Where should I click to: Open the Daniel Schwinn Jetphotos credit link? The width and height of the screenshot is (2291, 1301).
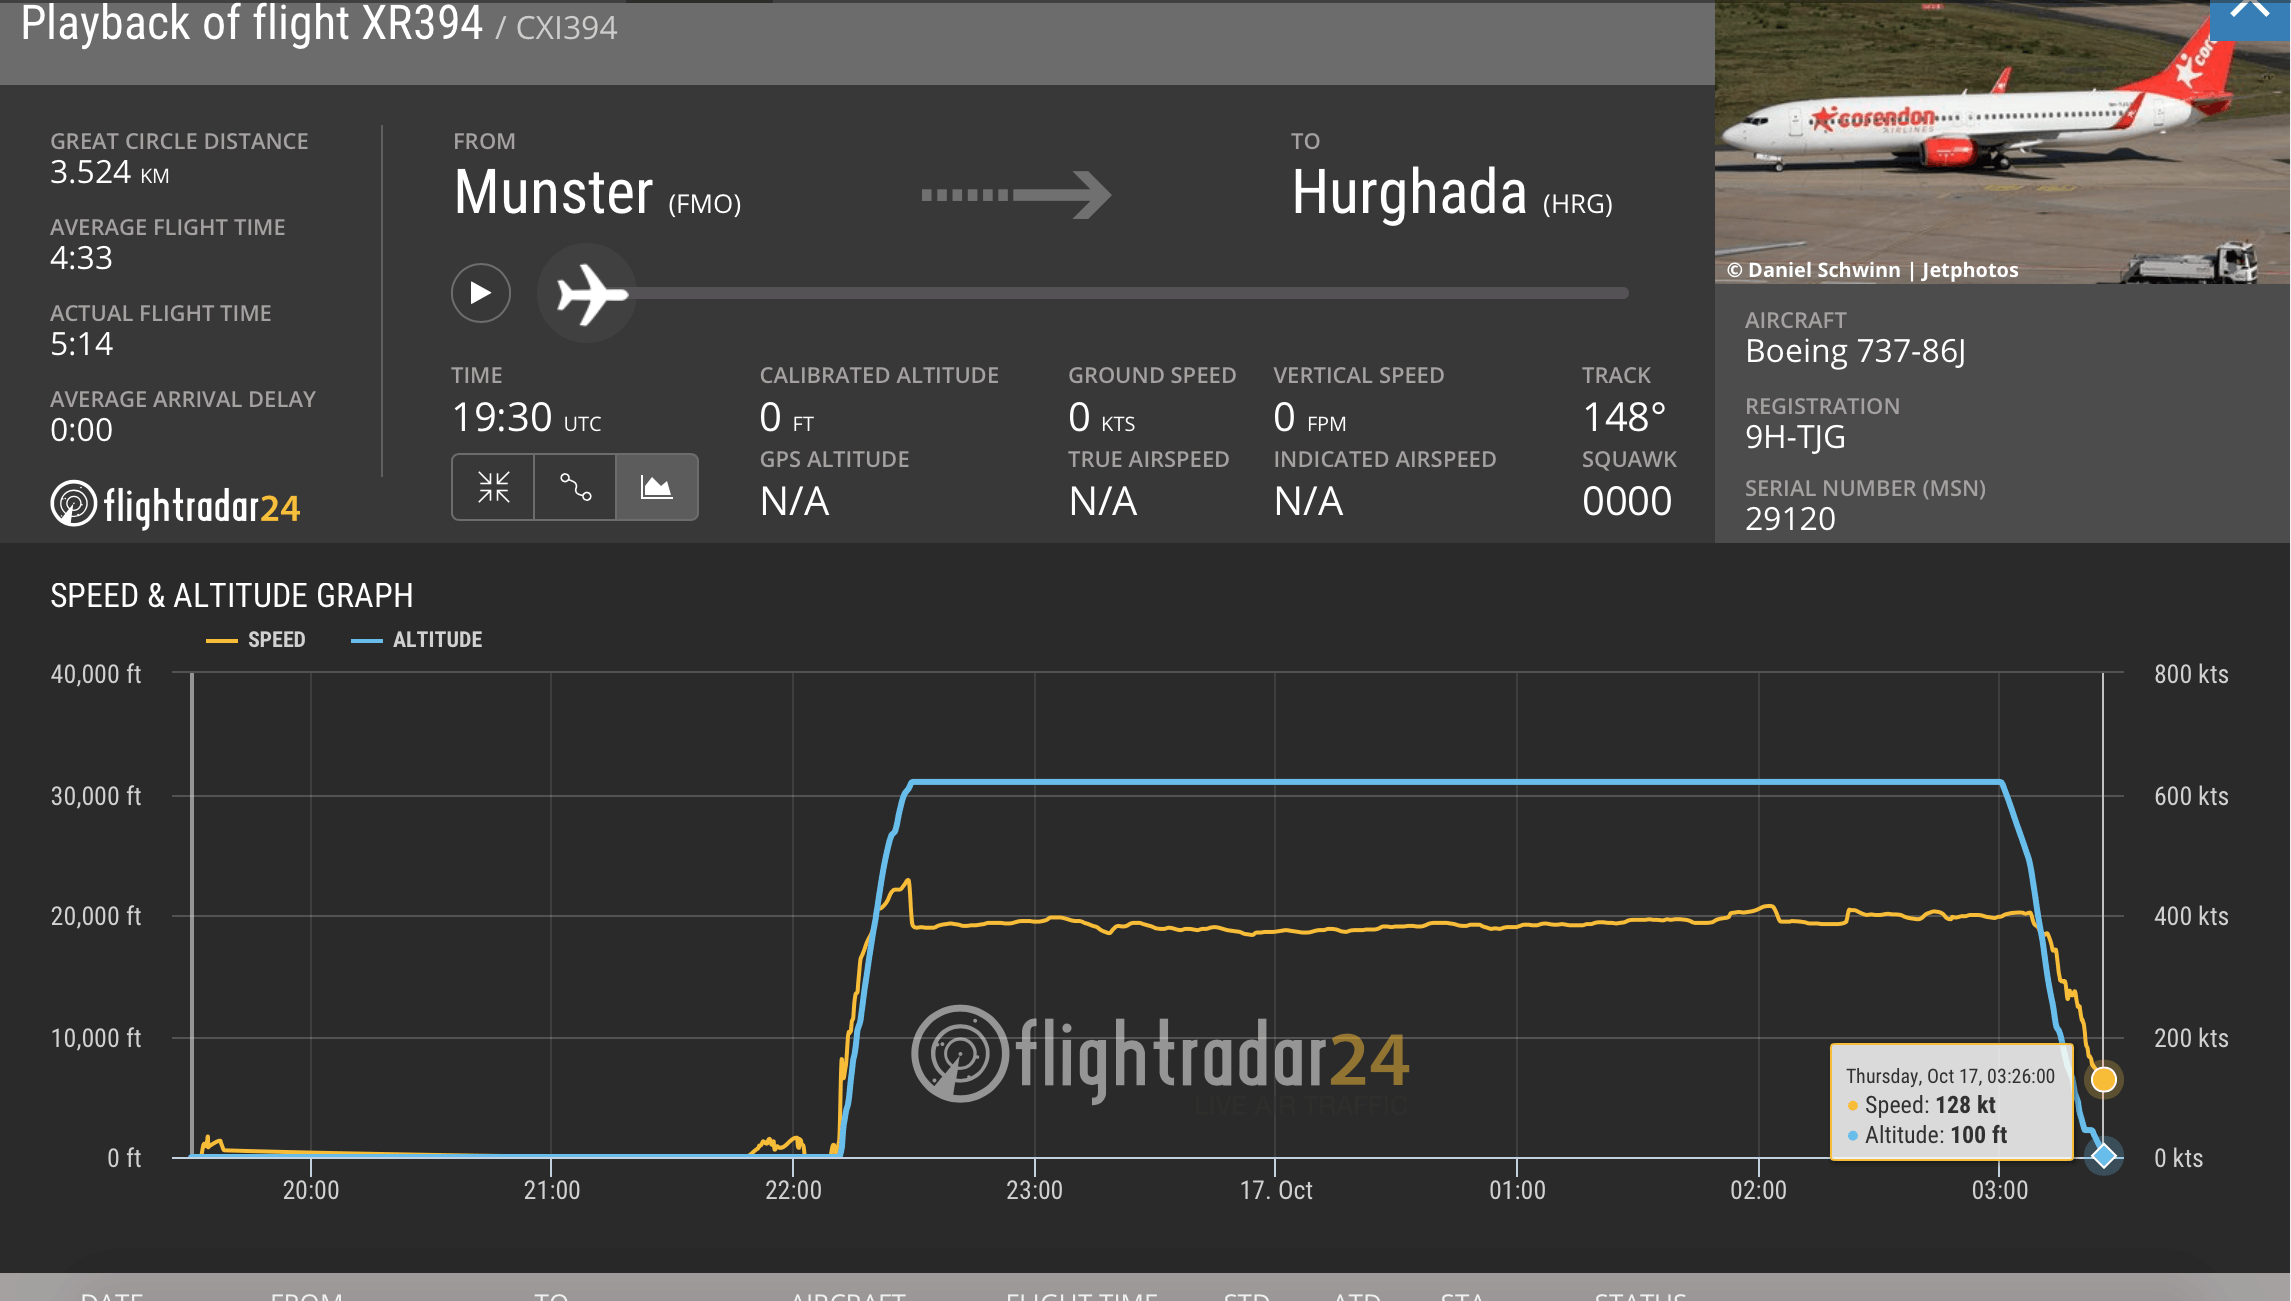pos(1872,270)
